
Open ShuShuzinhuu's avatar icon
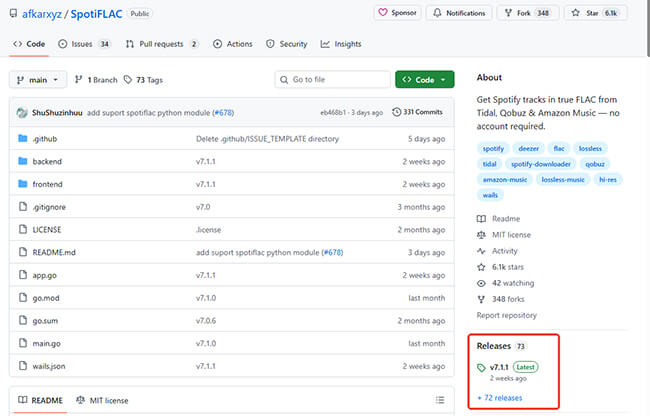(x=22, y=112)
